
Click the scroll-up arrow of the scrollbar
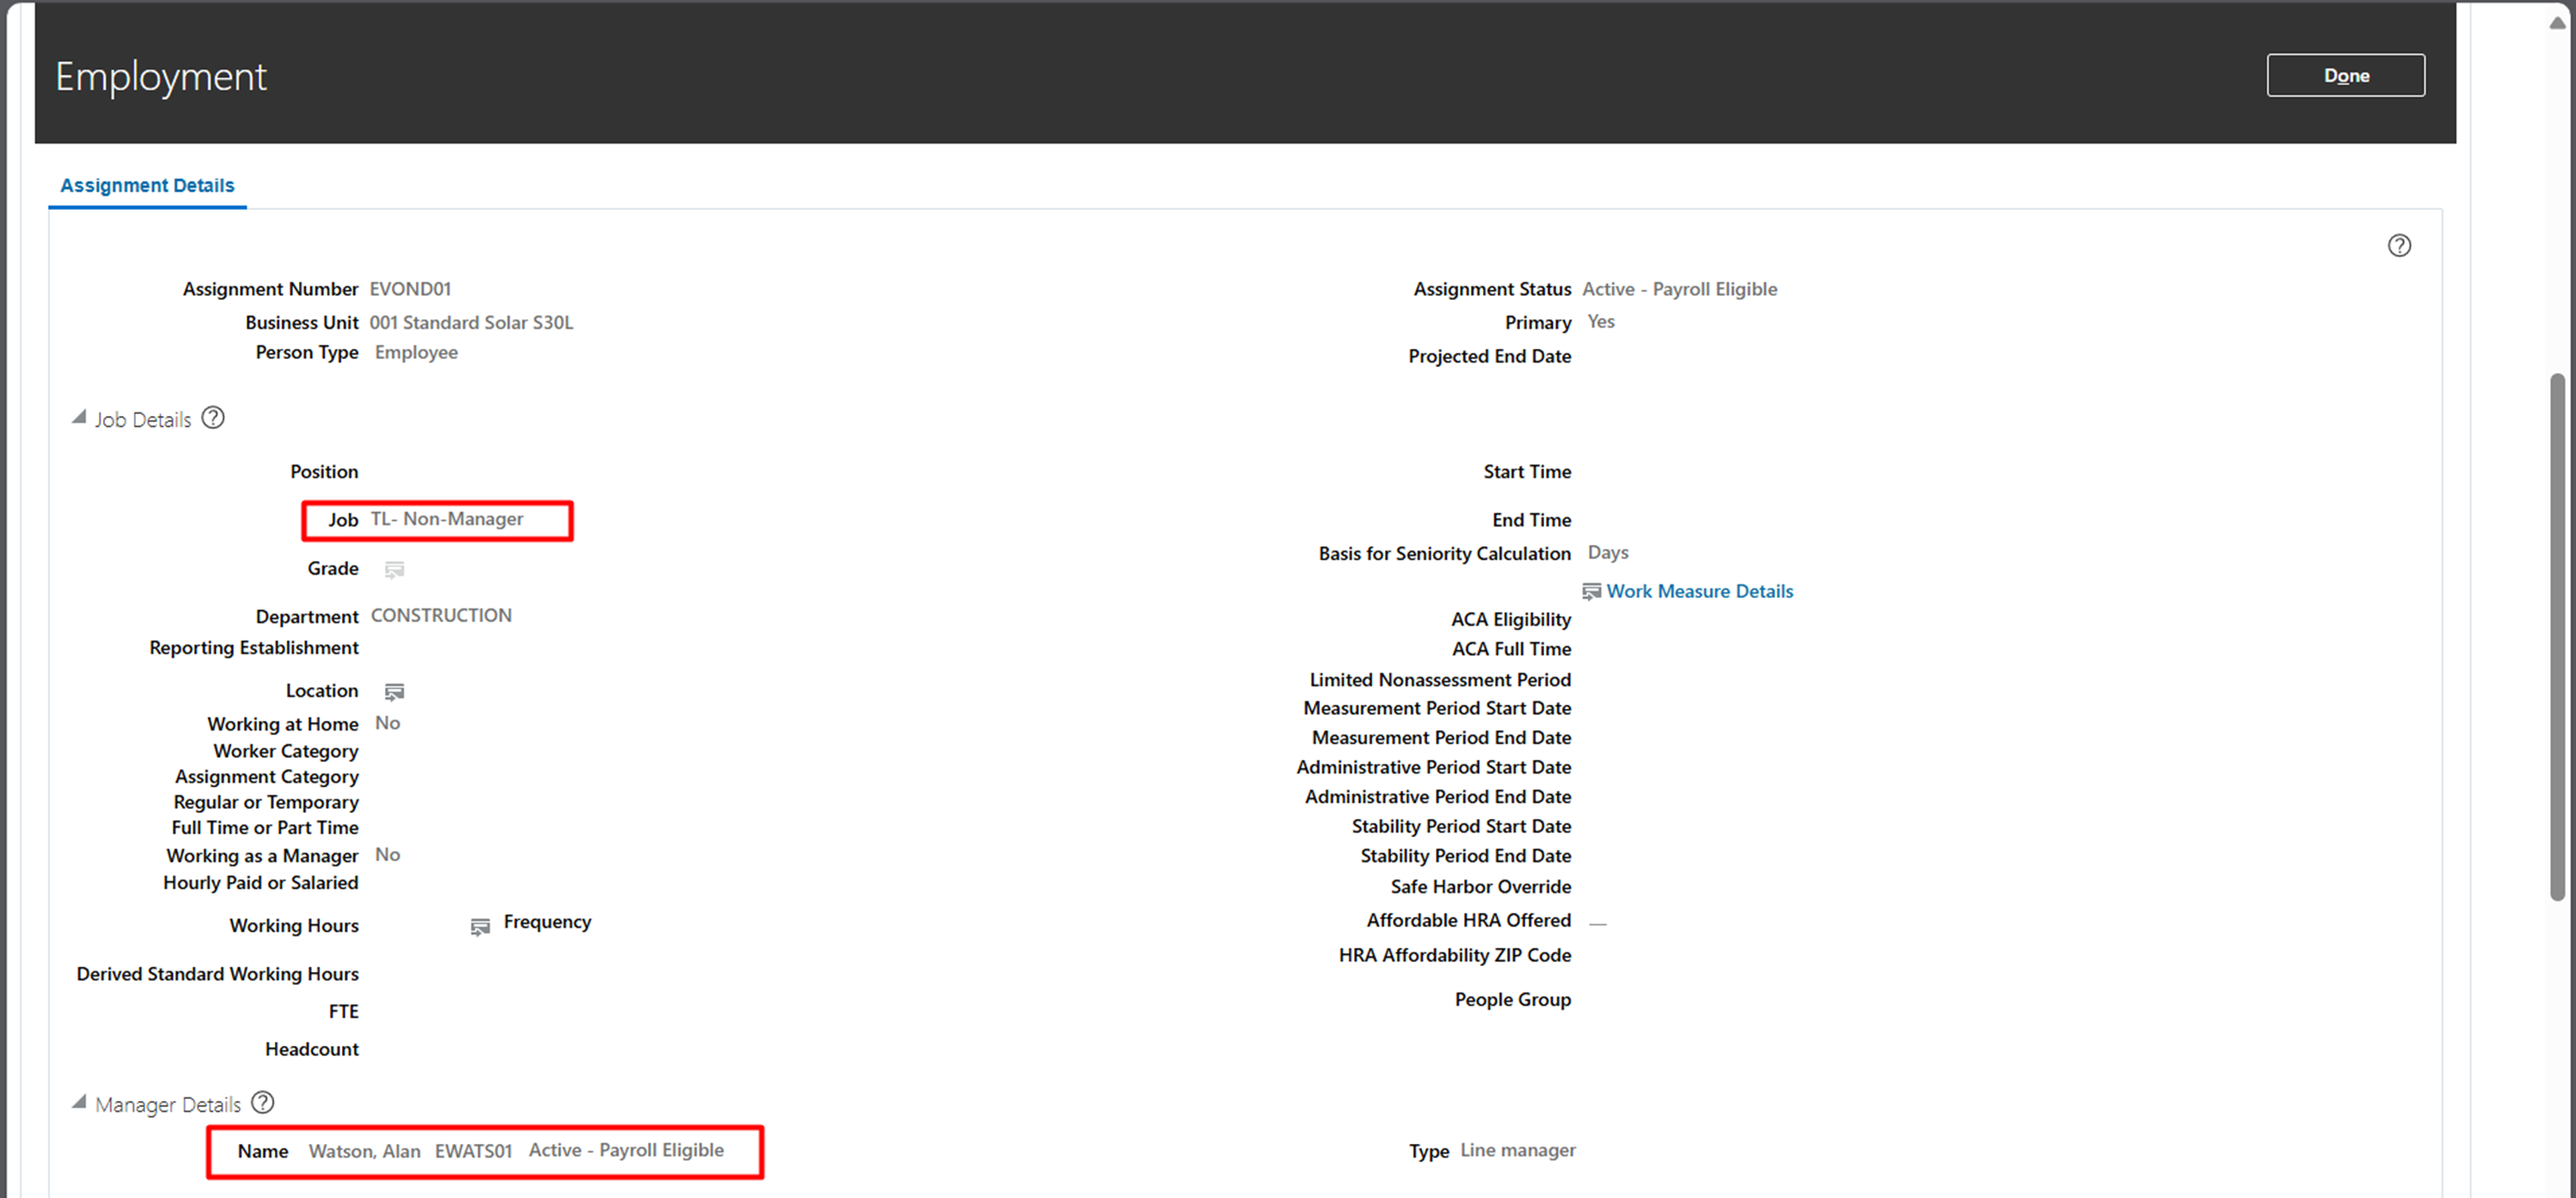(x=2557, y=22)
